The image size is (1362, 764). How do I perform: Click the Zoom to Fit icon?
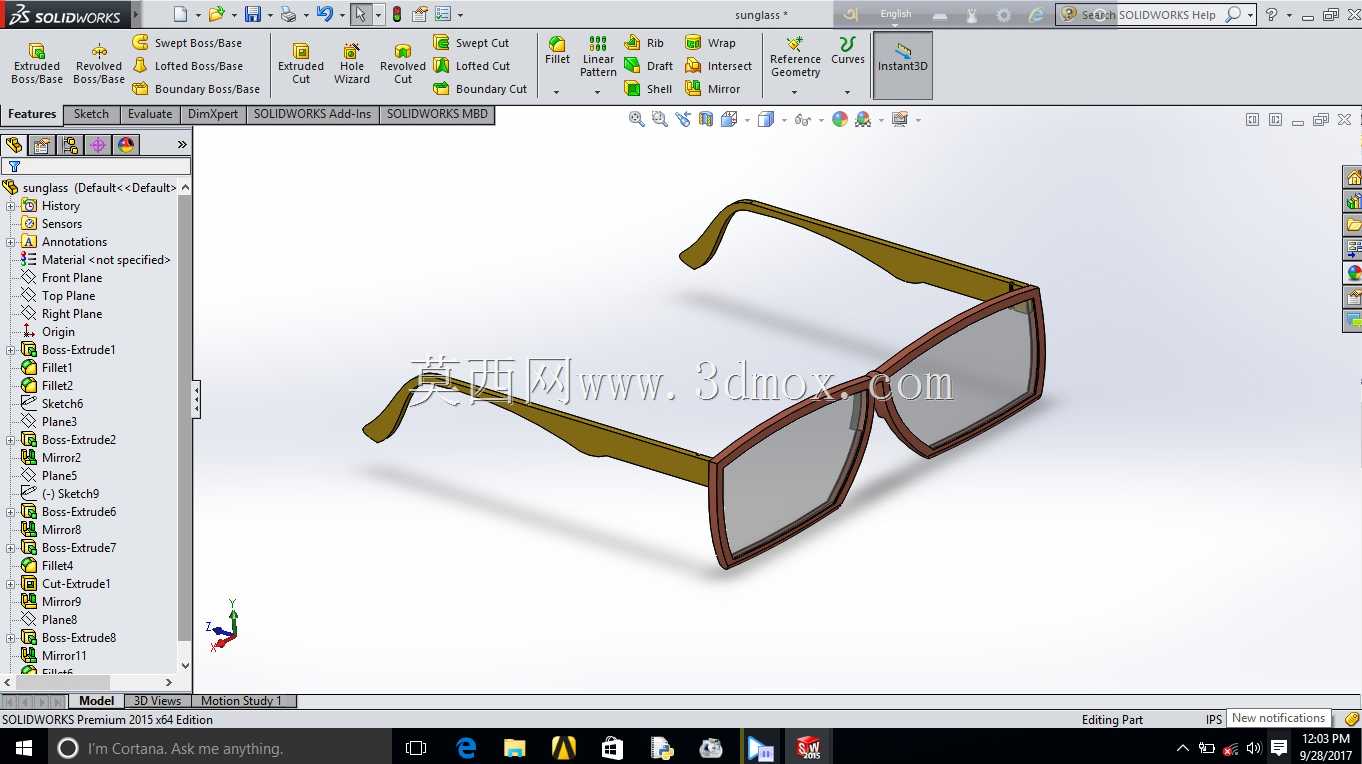click(636, 119)
